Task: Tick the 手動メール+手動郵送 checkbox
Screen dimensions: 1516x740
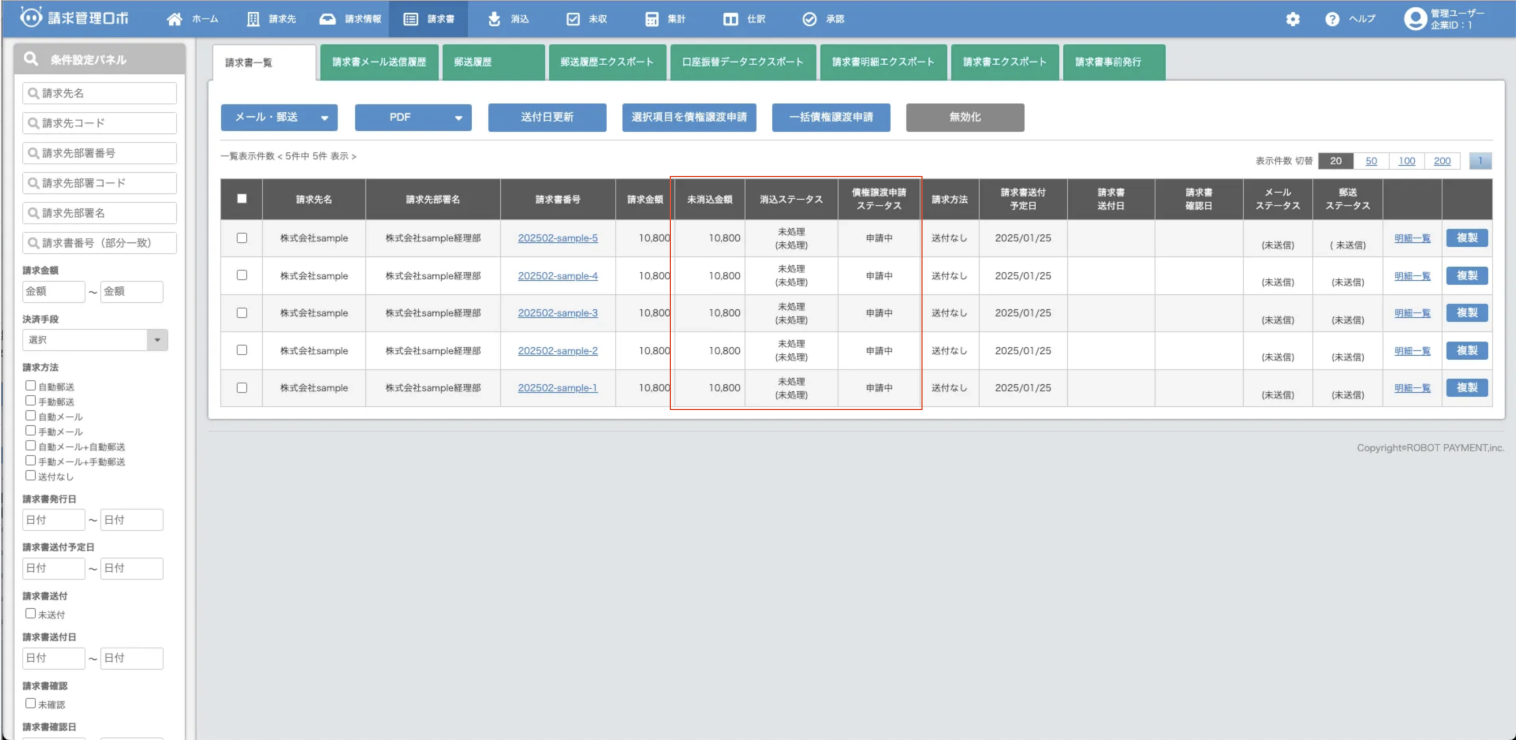Action: point(31,461)
